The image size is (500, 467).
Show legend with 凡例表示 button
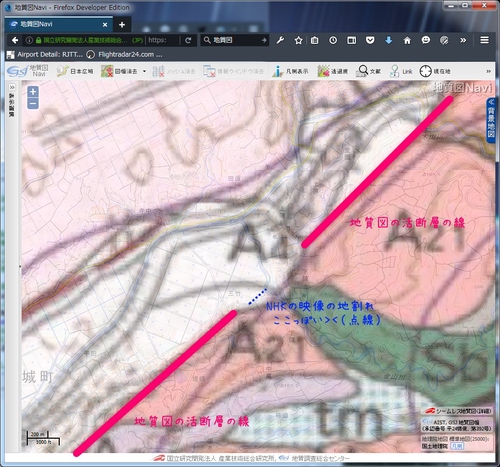290,71
